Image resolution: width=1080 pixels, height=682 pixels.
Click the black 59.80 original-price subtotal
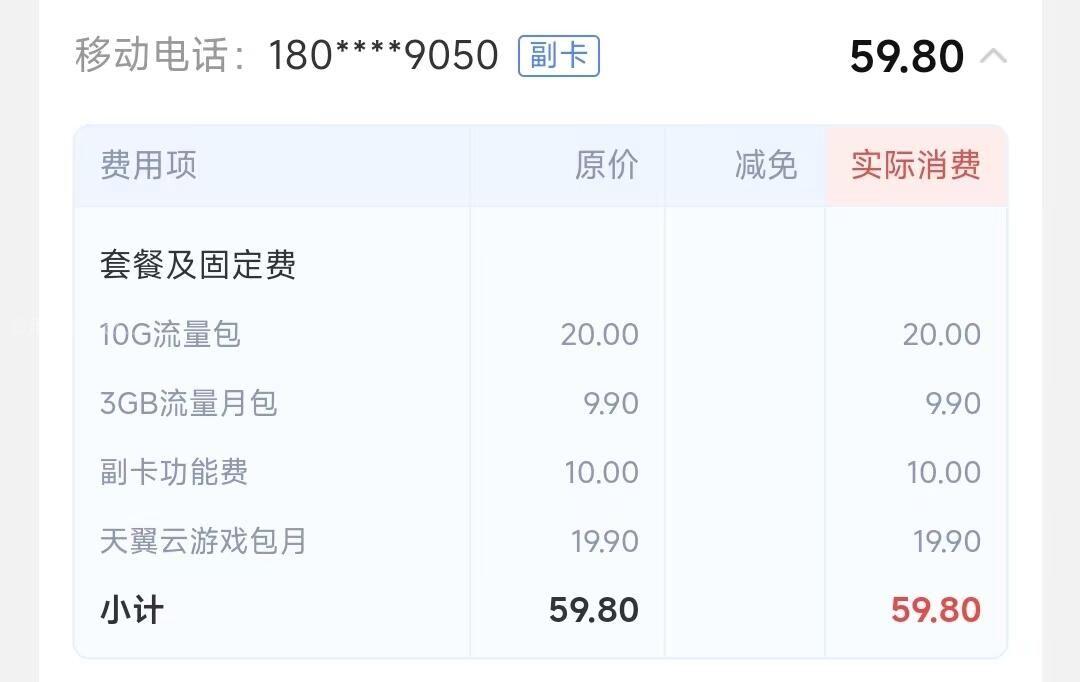tap(593, 610)
